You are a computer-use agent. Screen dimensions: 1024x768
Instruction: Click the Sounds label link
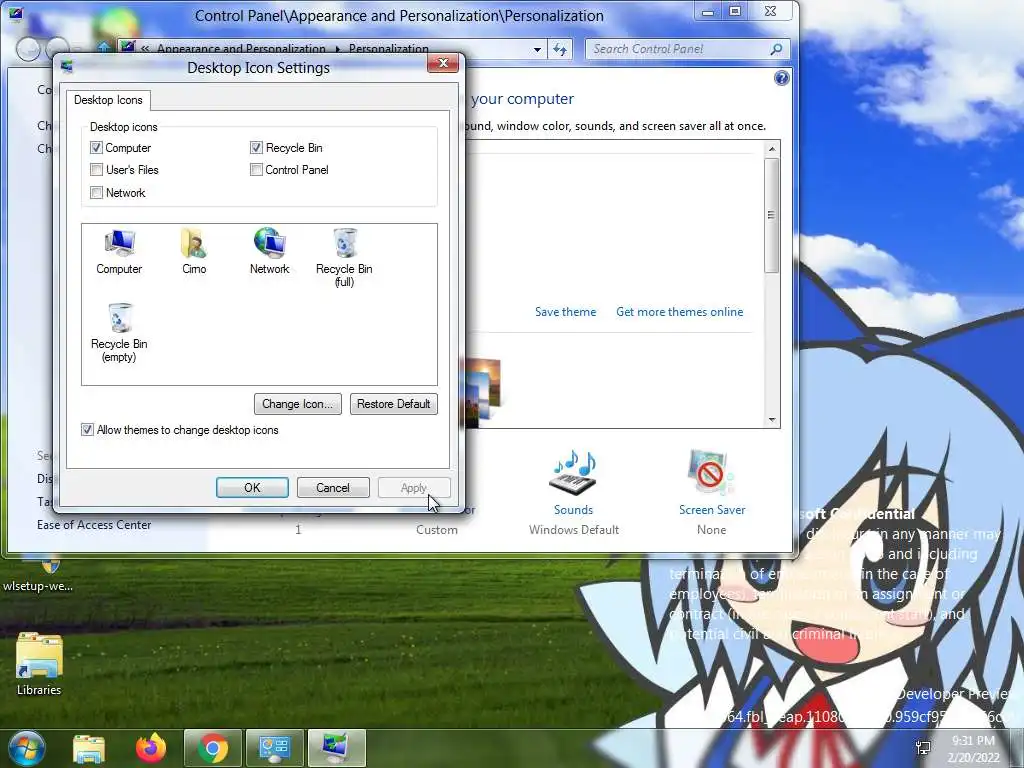pyautogui.click(x=573, y=510)
